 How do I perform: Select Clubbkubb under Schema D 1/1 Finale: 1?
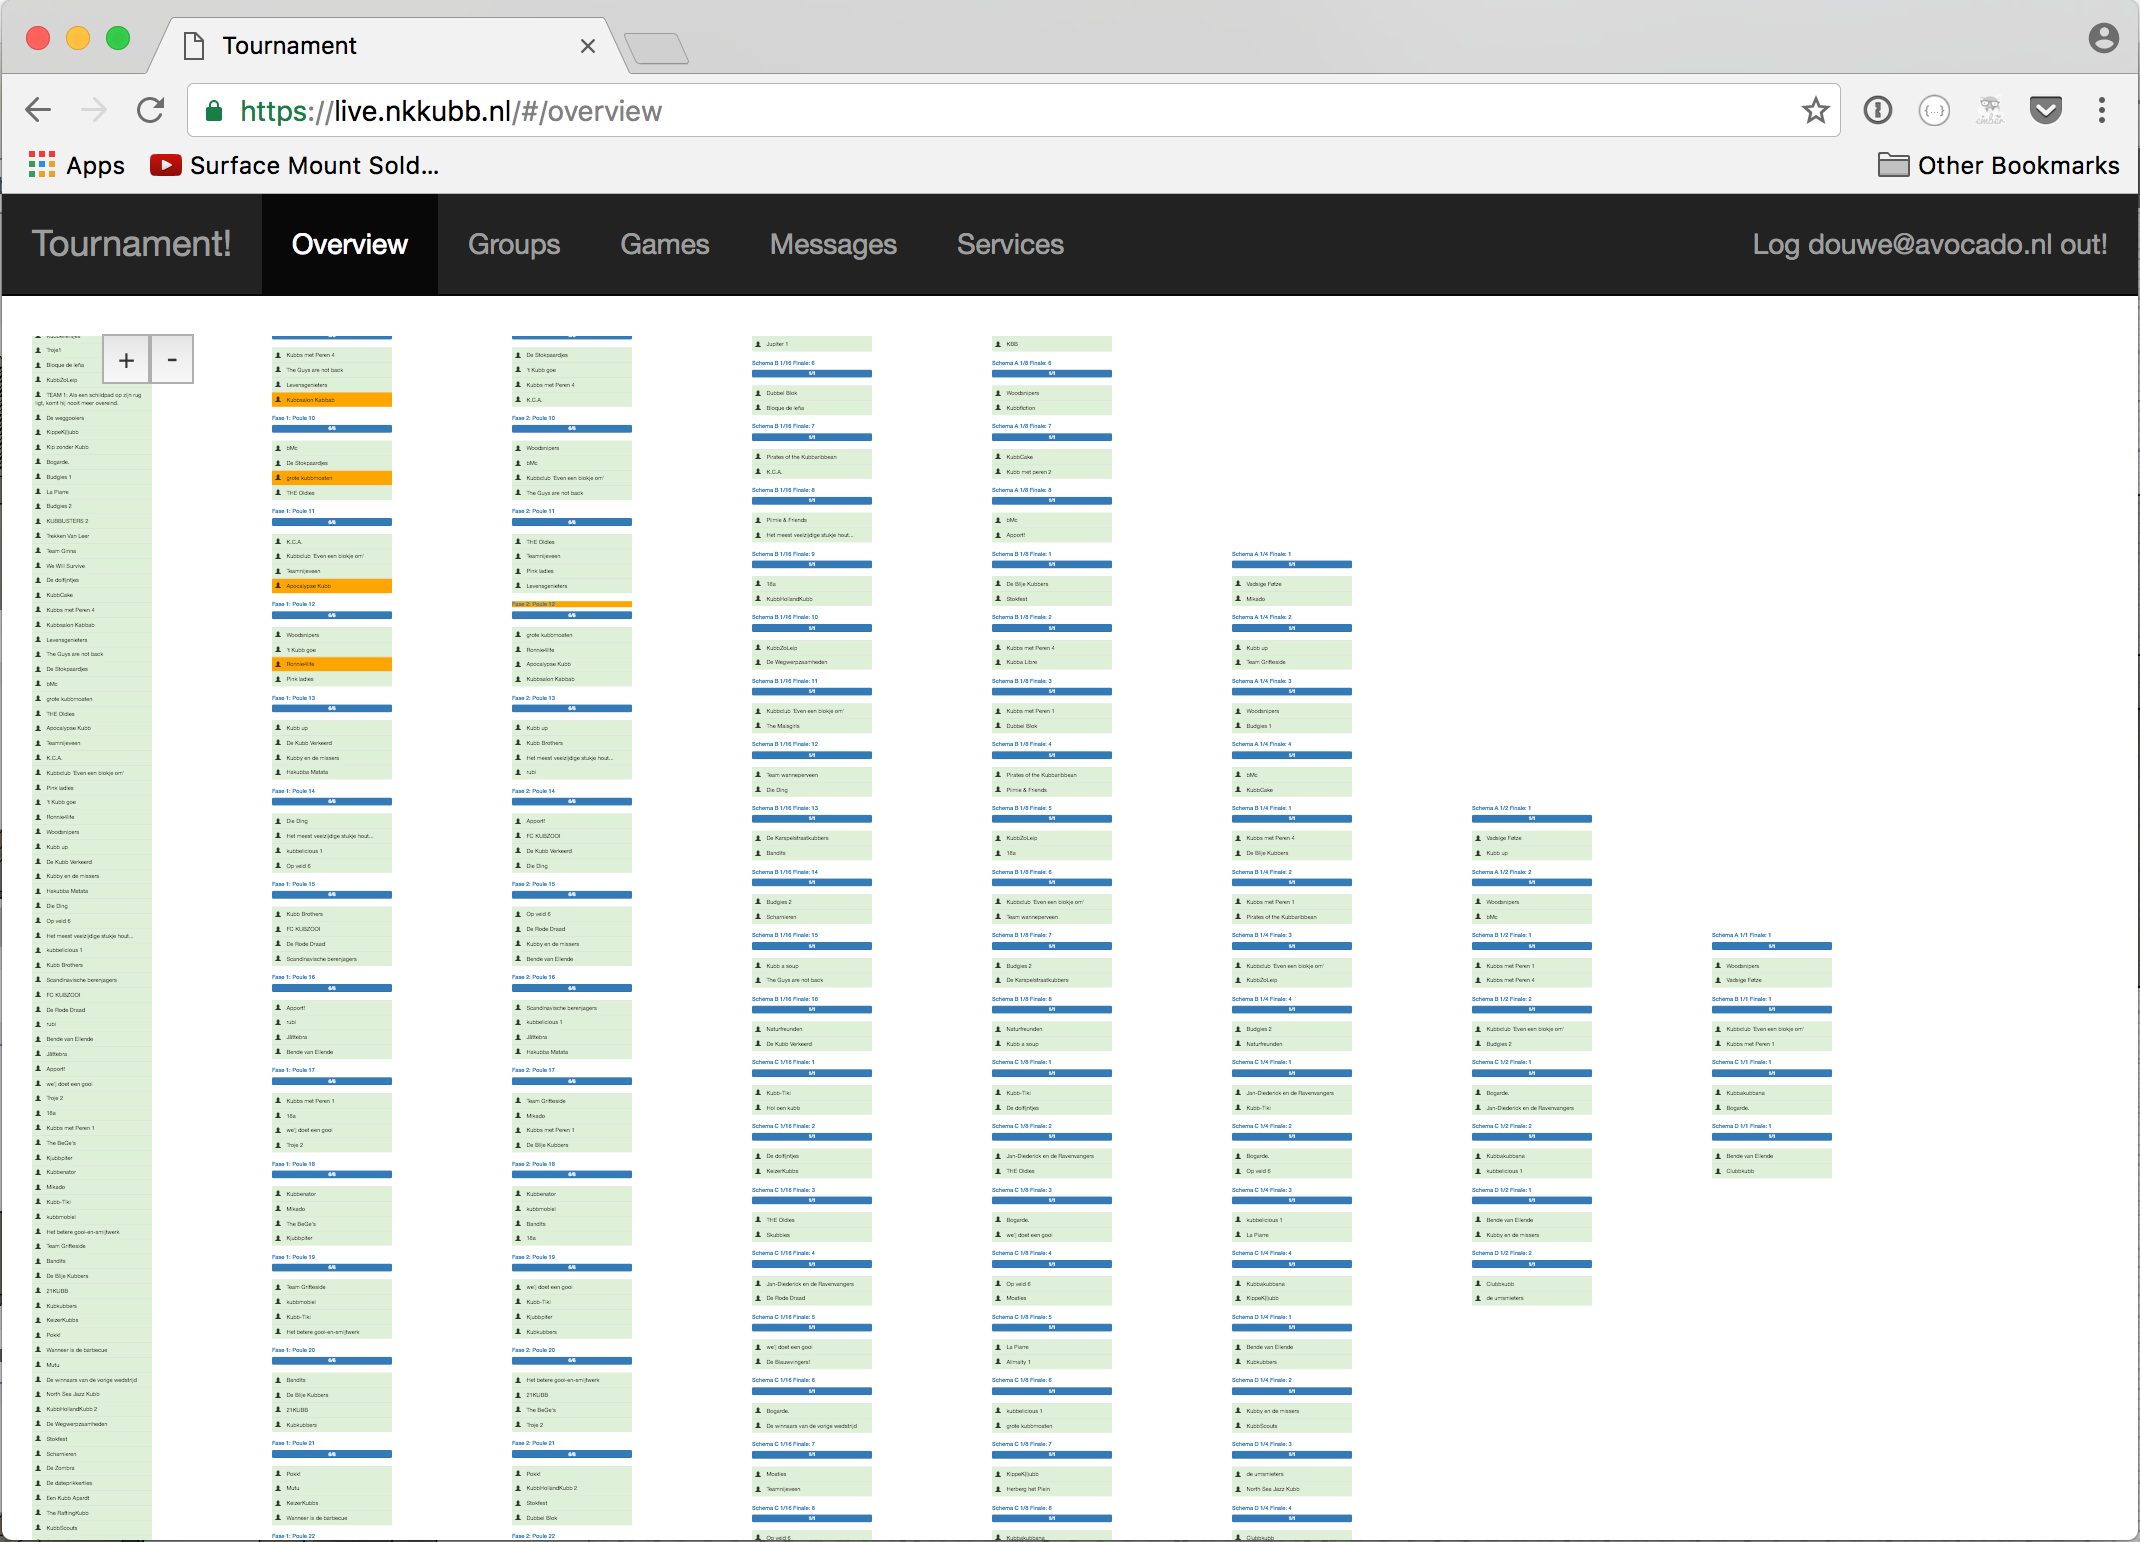(1772, 1171)
